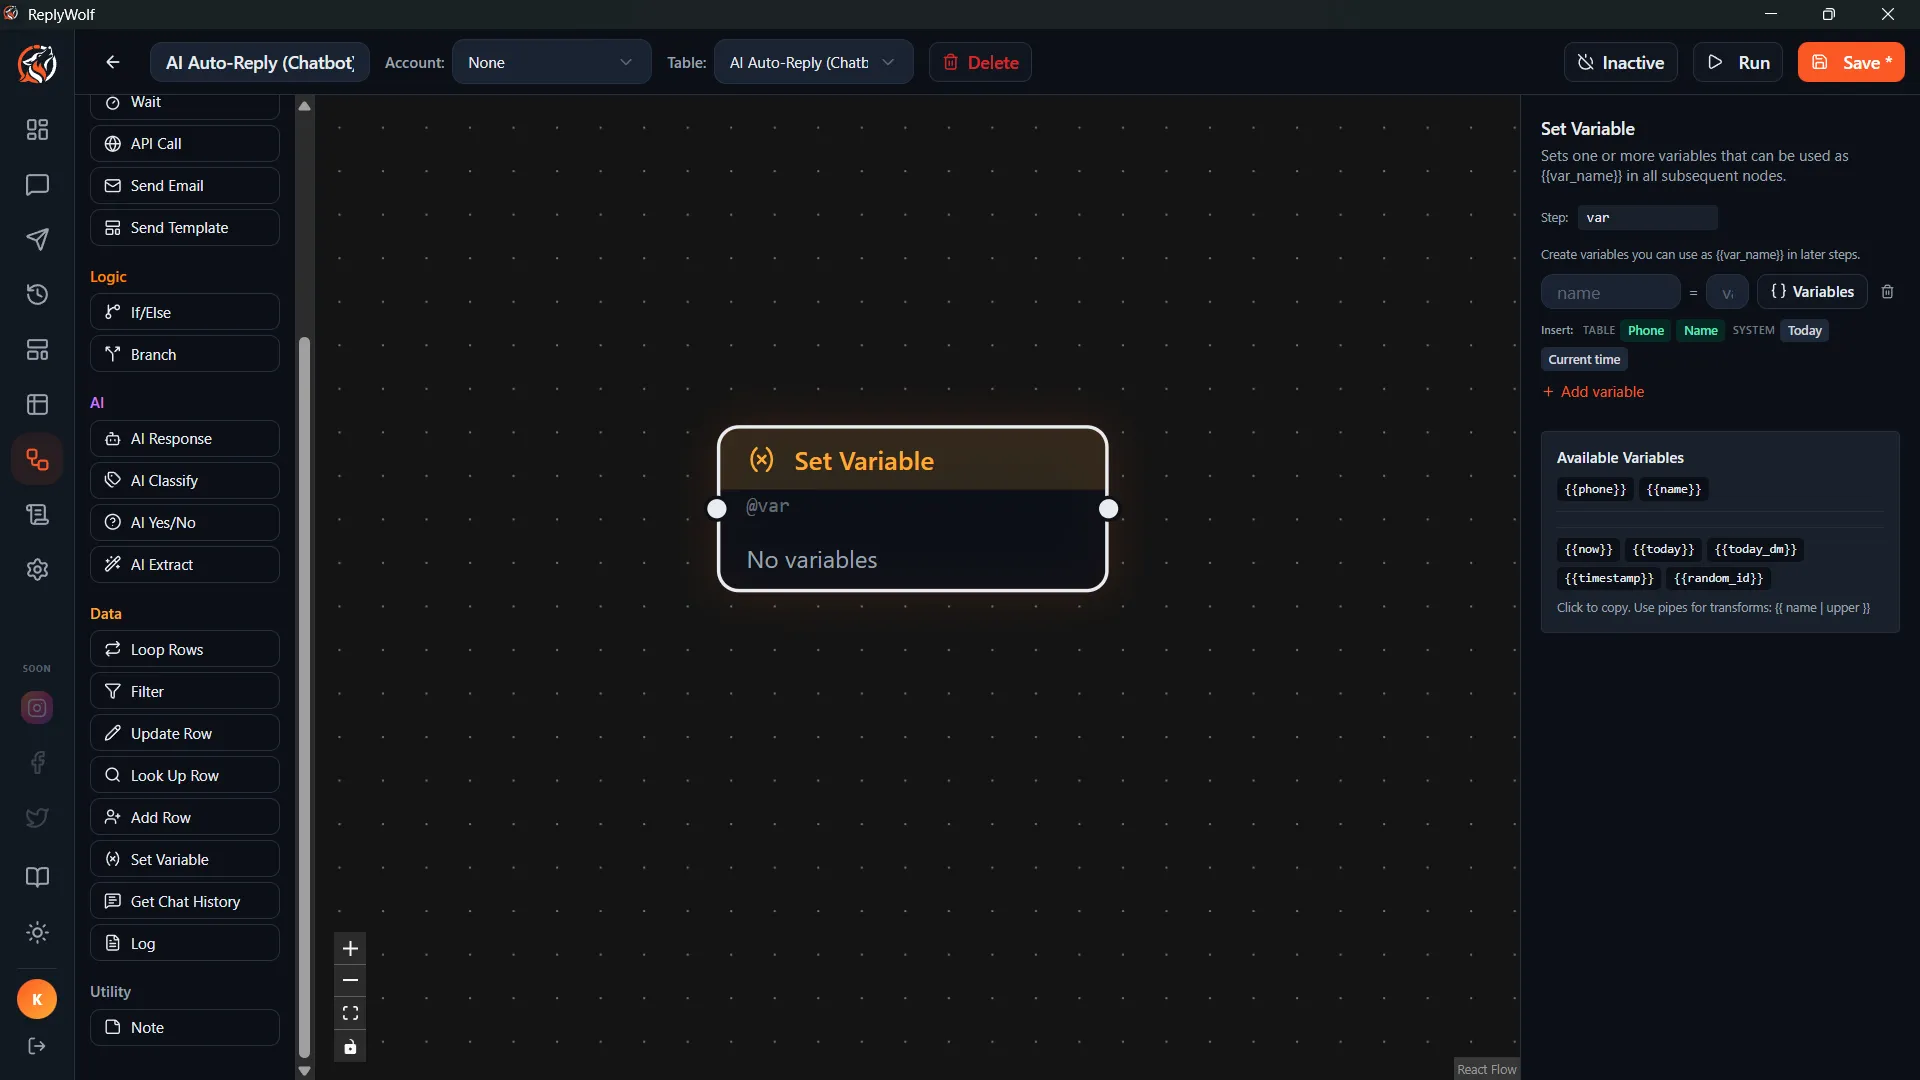Click the fit view canvas control

[x=350, y=1014]
